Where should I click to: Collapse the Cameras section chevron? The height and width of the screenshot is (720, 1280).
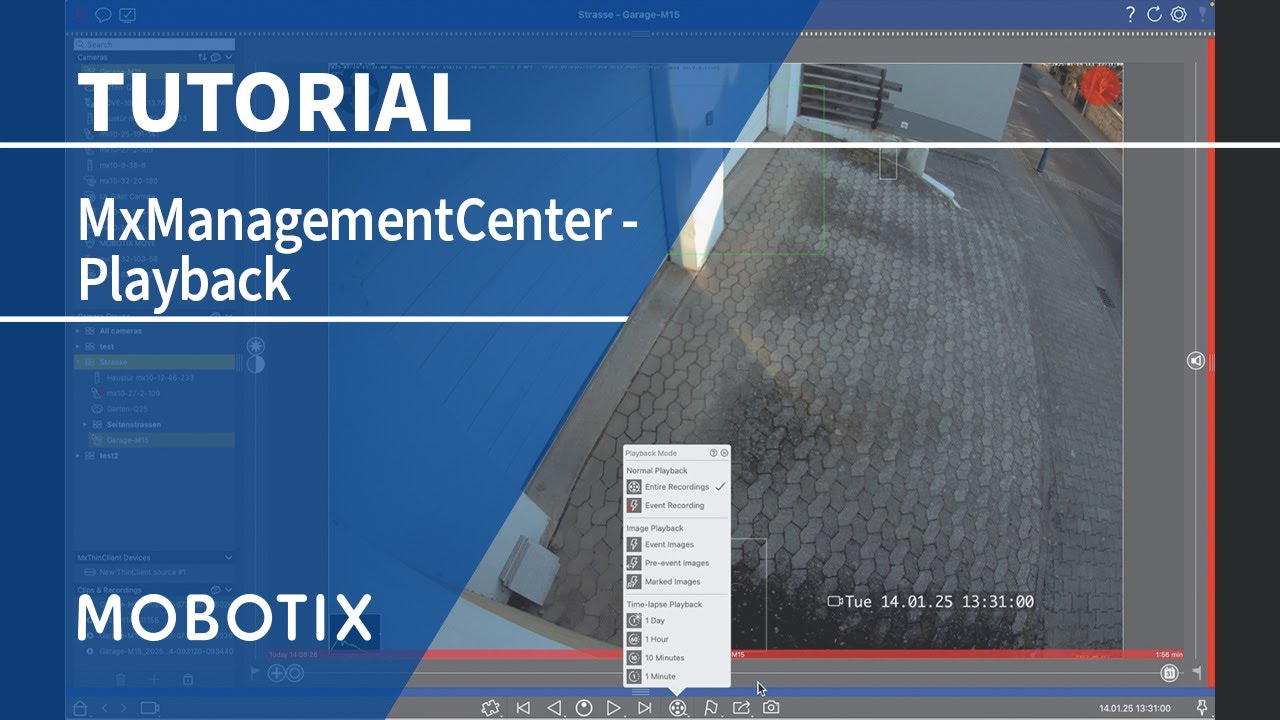click(228, 58)
